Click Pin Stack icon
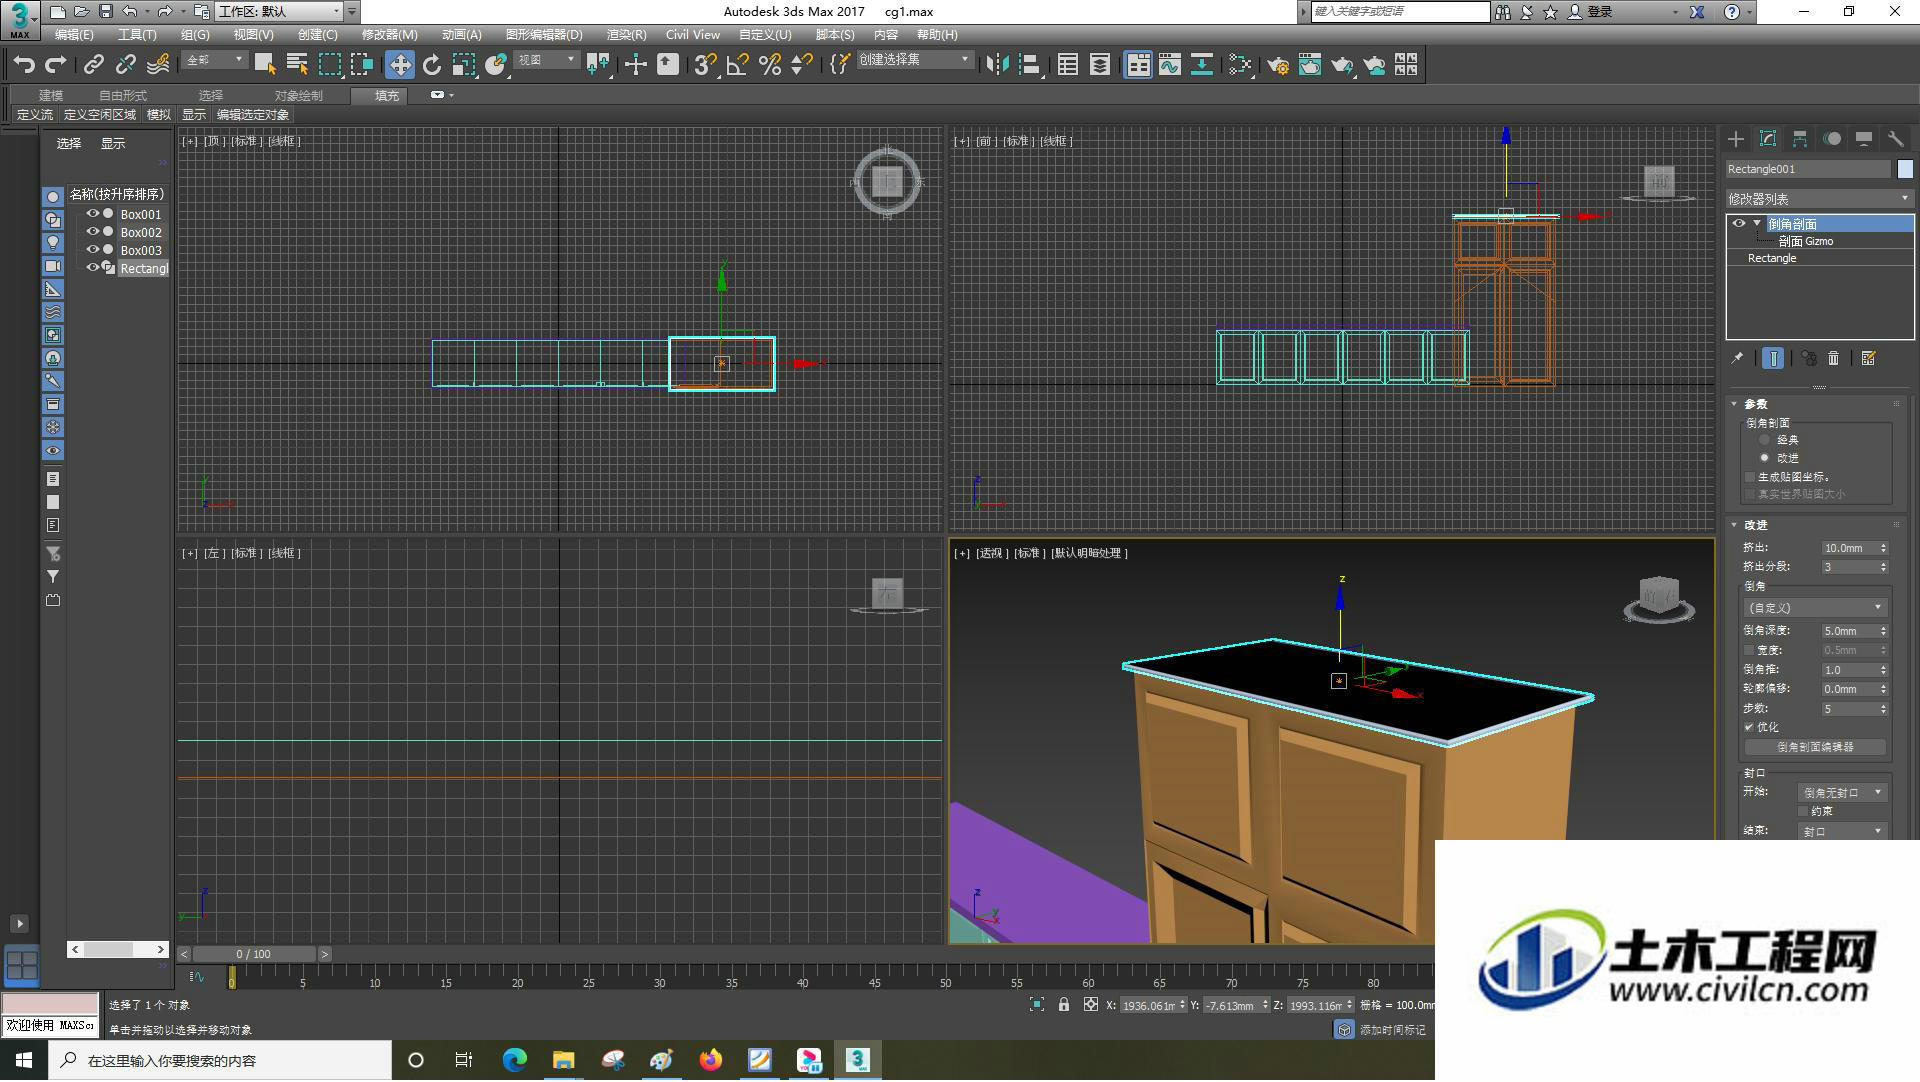 pyautogui.click(x=1737, y=358)
